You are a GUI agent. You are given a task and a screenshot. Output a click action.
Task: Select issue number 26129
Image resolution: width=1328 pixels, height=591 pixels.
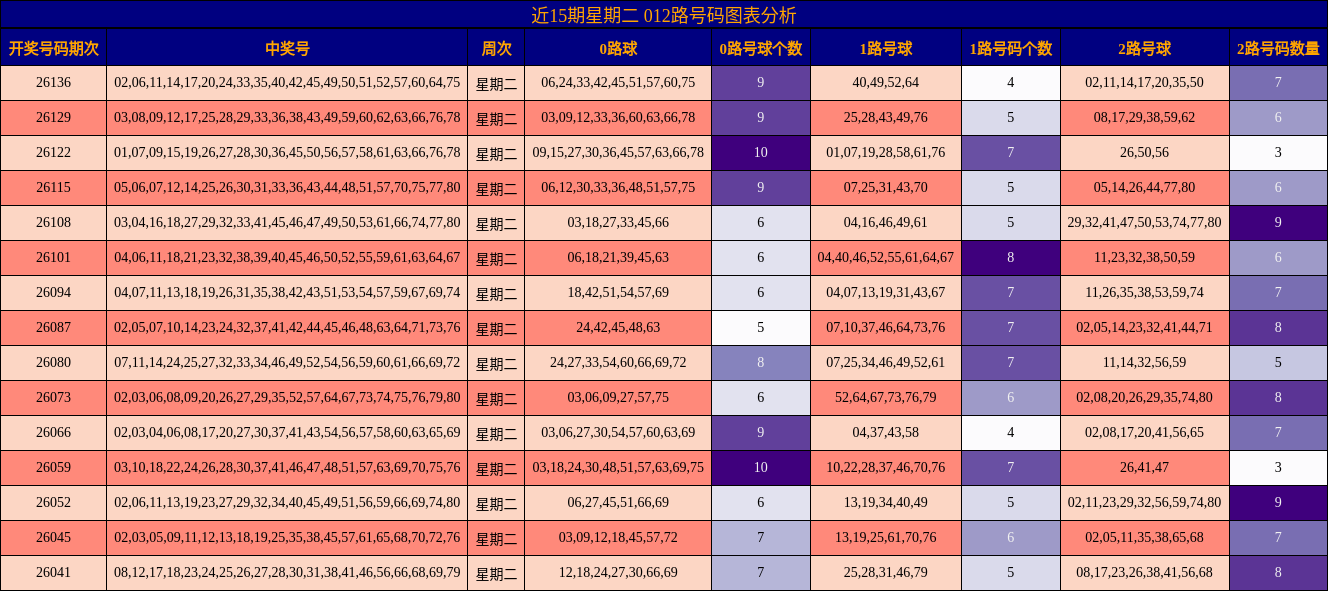coord(53,118)
